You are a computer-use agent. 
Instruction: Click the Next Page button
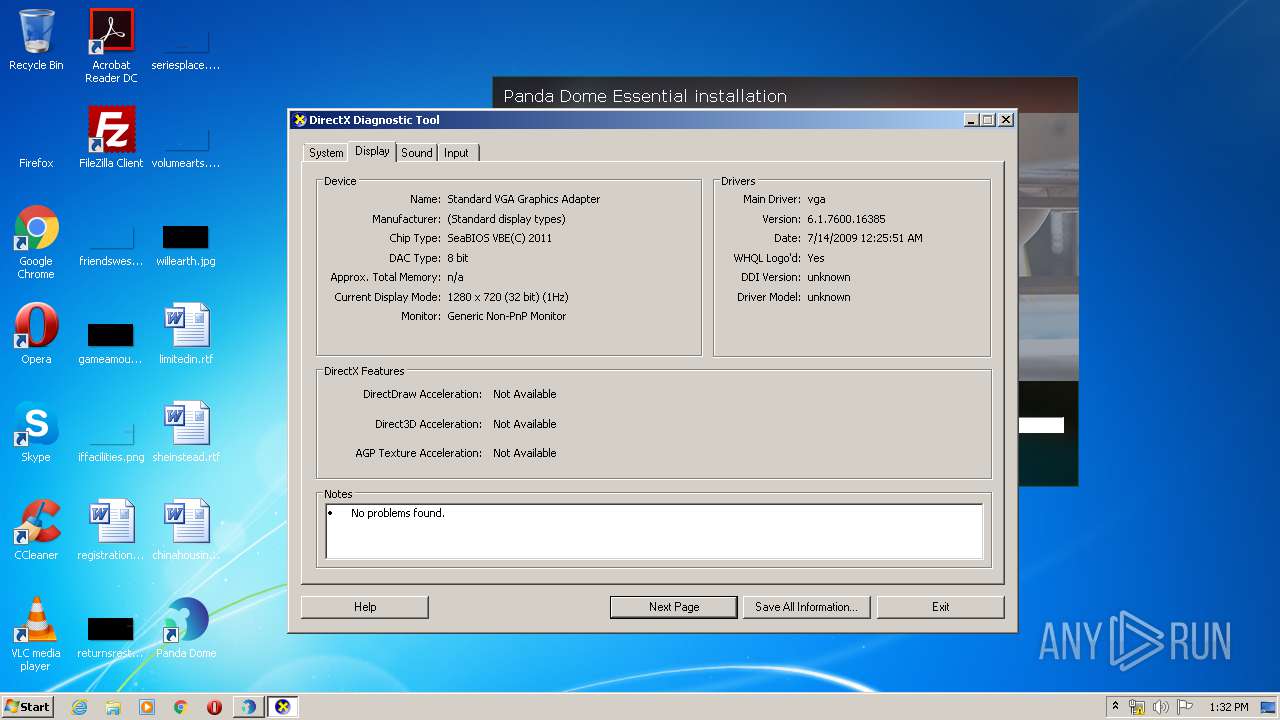(x=674, y=607)
